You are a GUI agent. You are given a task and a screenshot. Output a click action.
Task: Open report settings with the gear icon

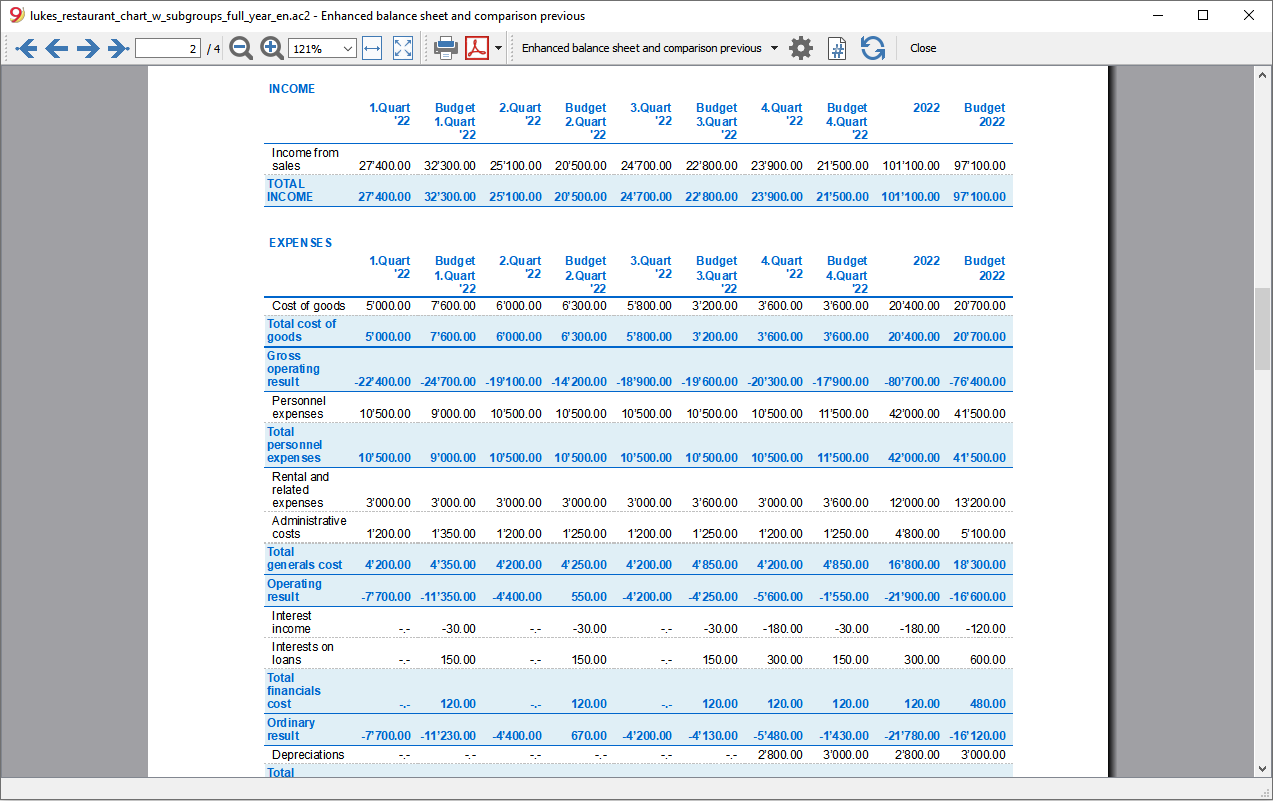pyautogui.click(x=801, y=48)
